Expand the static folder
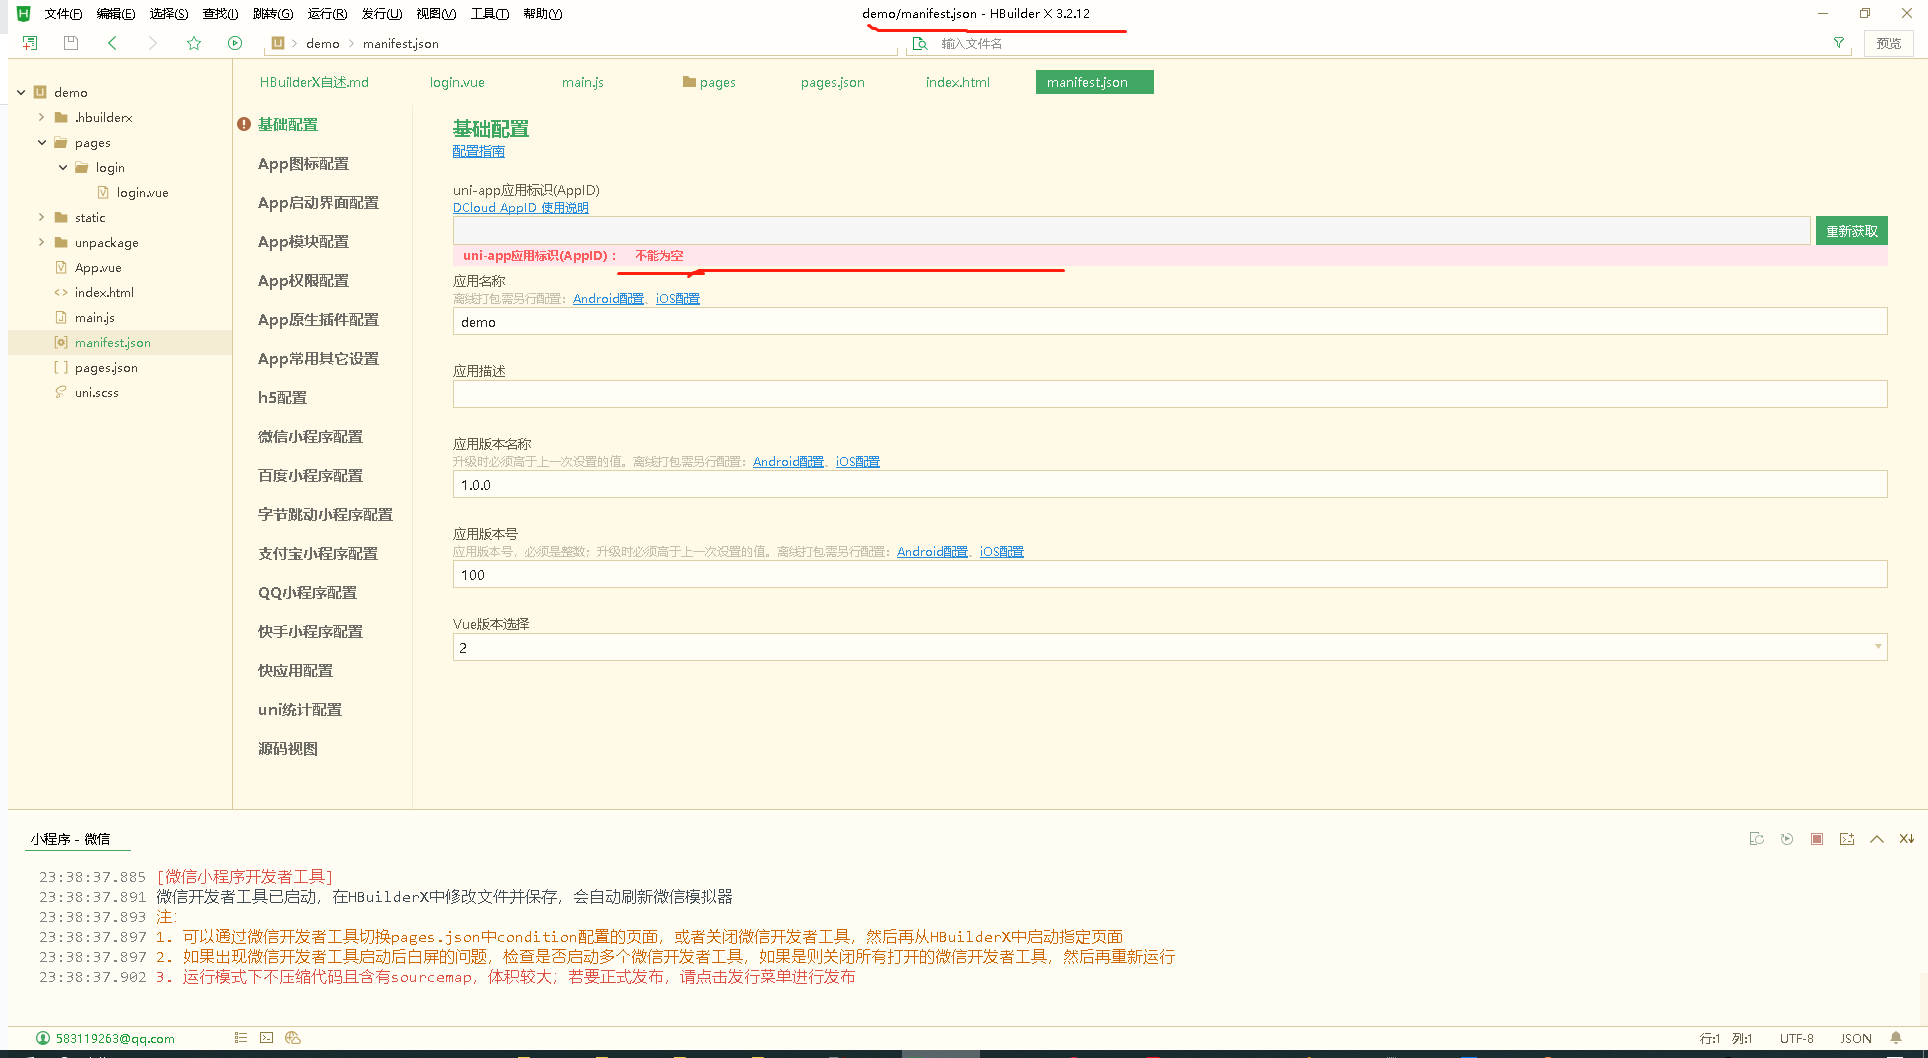Screen dimensions: 1928x1058 pyautogui.click(x=41, y=217)
